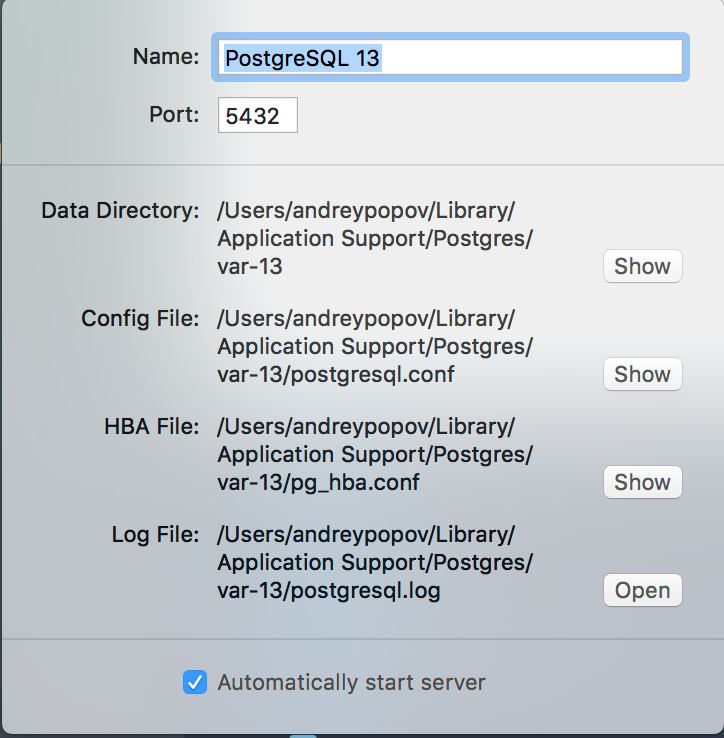Click the highlighted 'PostgreSQL 13' text selection

coord(302,58)
